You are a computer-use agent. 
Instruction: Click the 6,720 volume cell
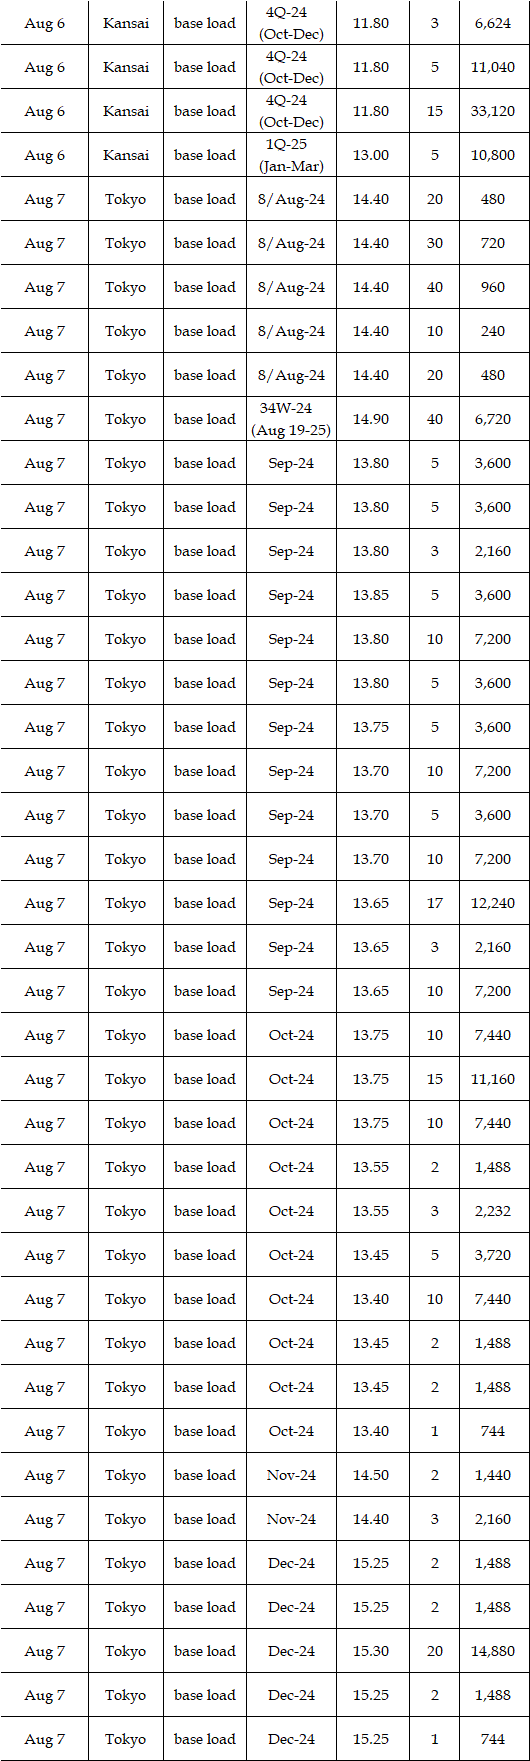[x=494, y=419]
